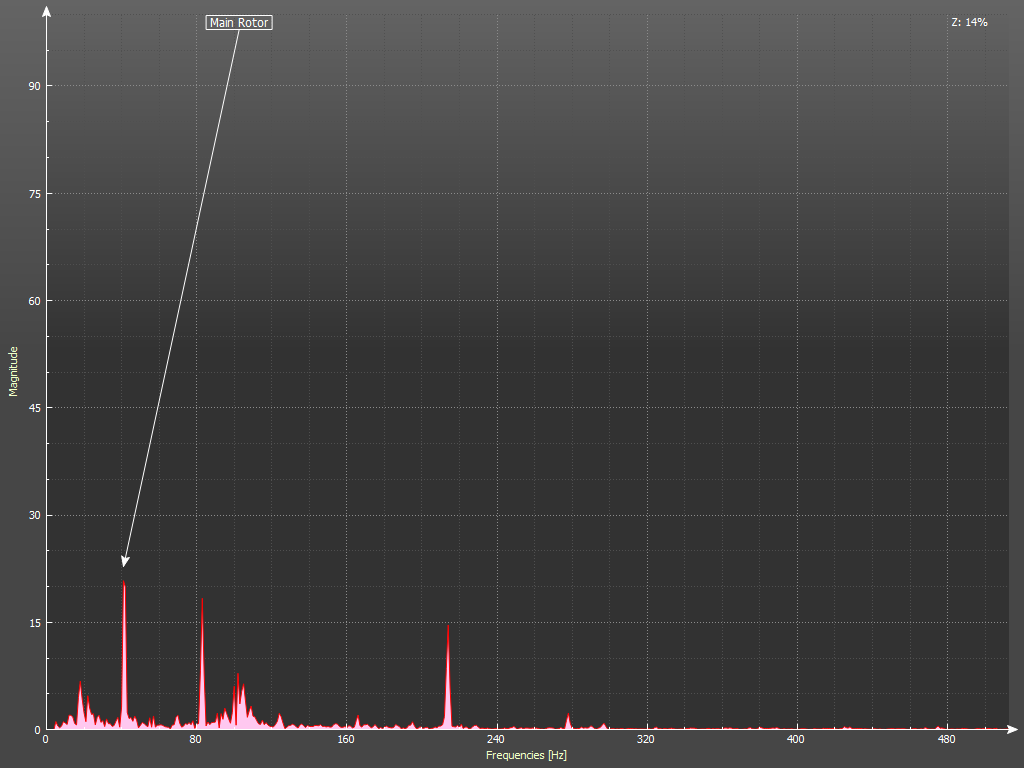Click the 15 tick label on magnitude axis
The width and height of the screenshot is (1024, 768).
pyautogui.click(x=34, y=623)
